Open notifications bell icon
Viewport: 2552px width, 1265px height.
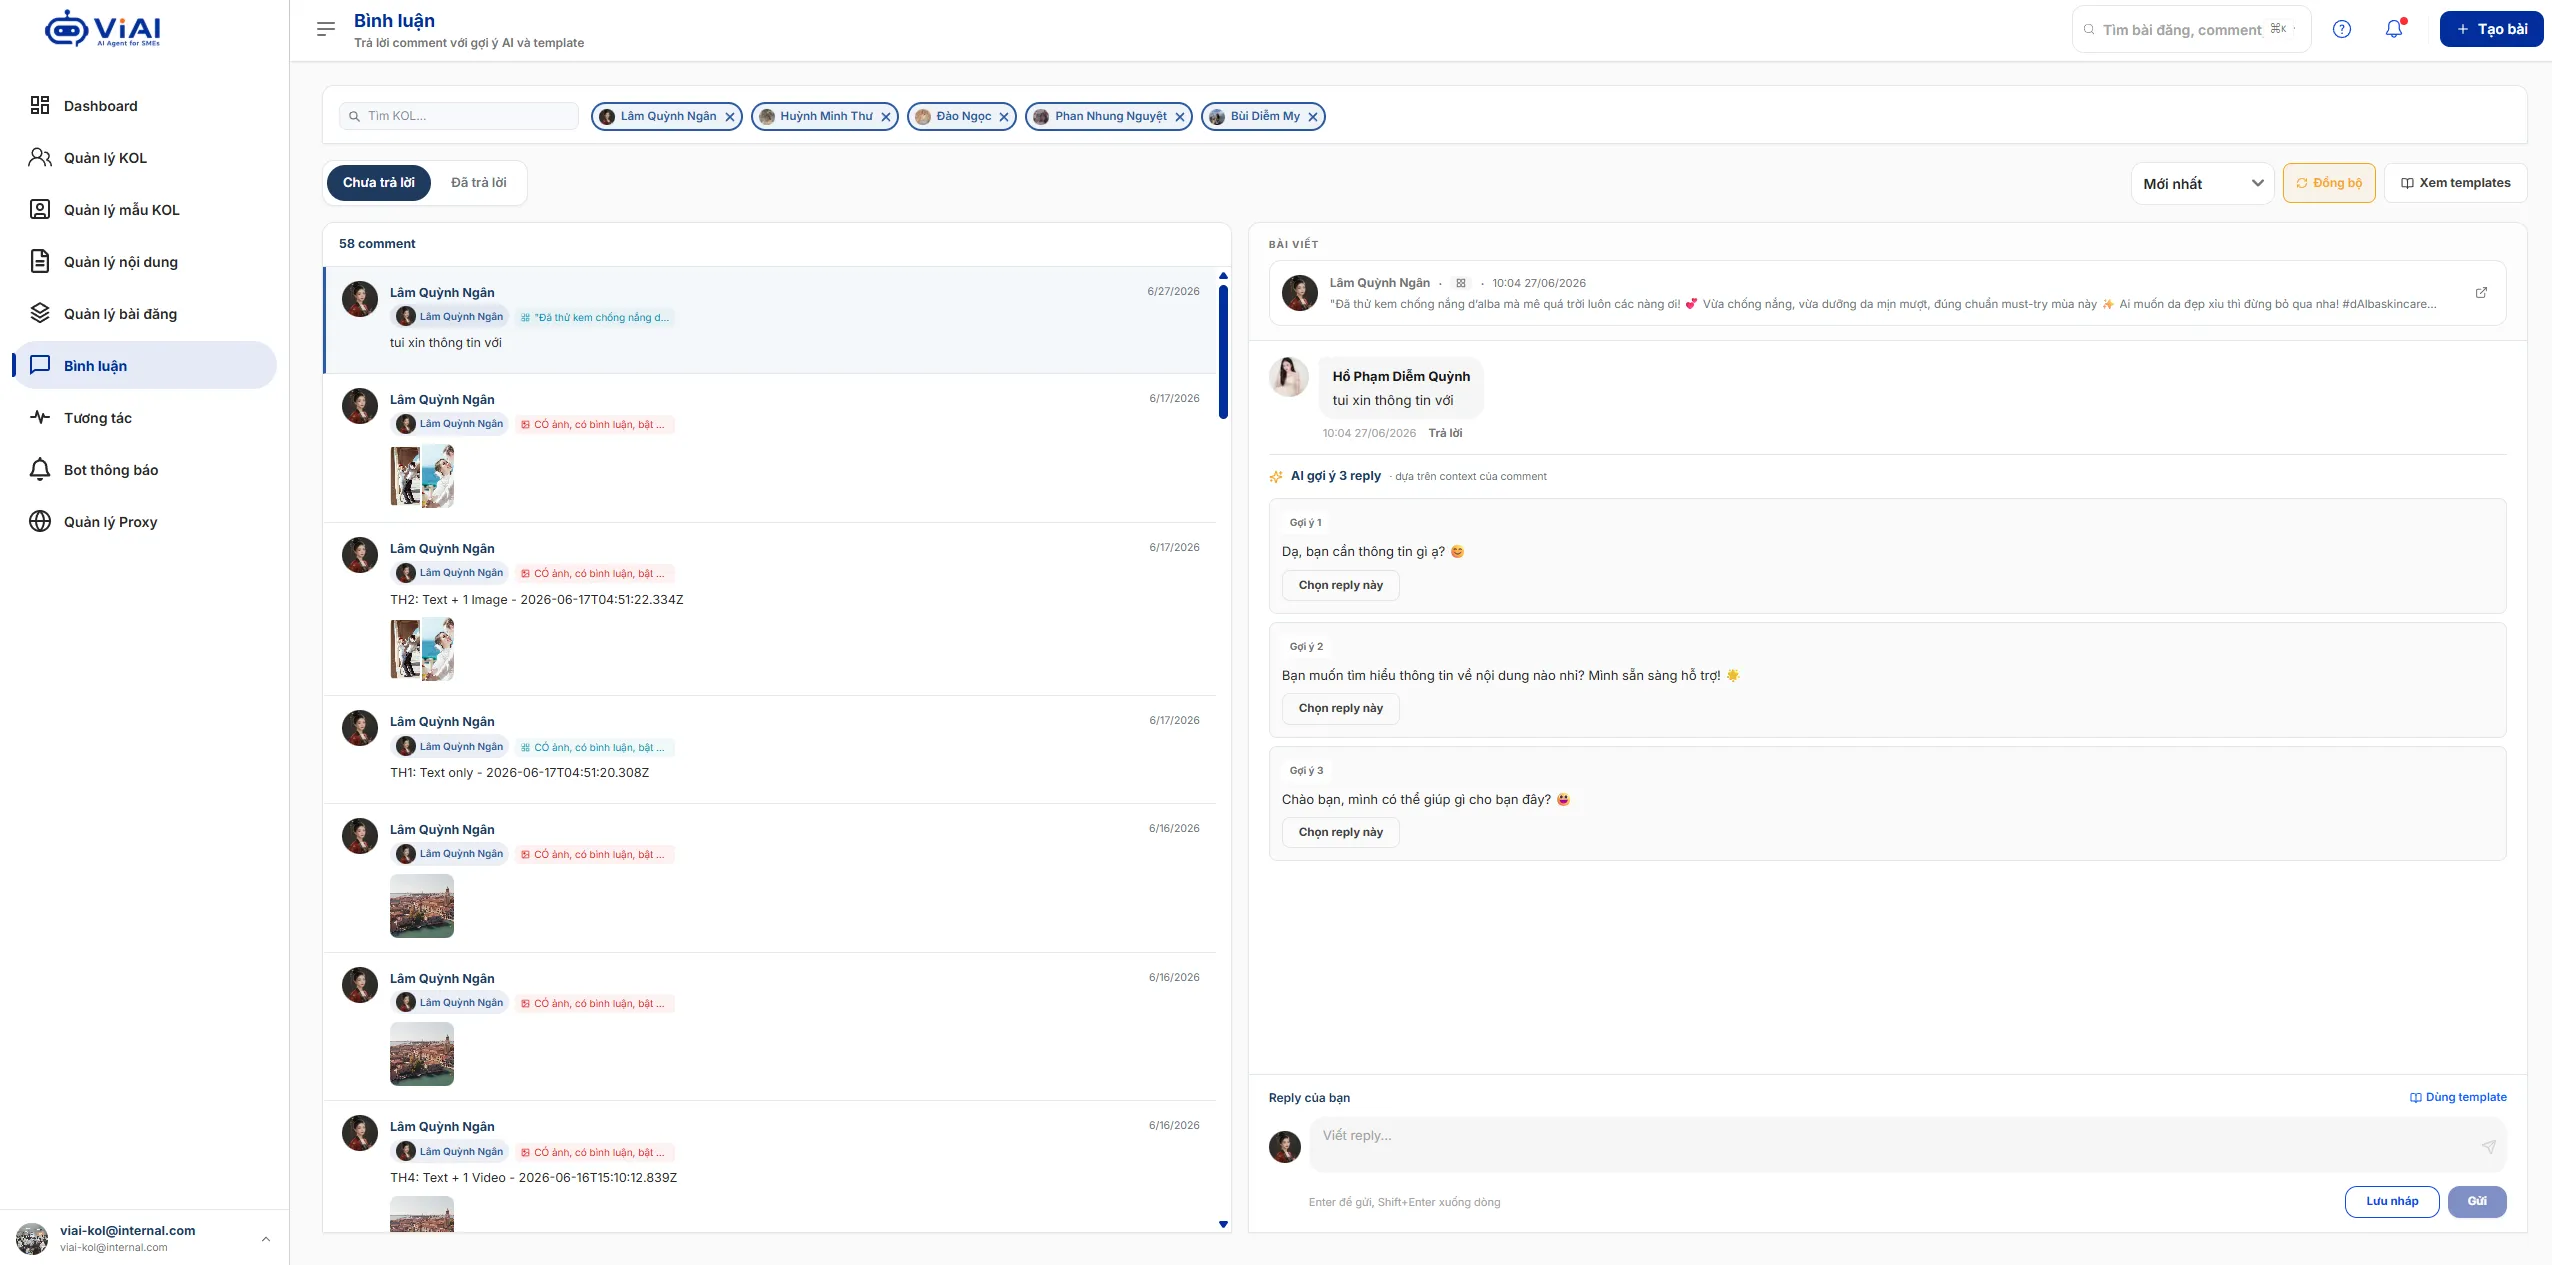point(2394,29)
